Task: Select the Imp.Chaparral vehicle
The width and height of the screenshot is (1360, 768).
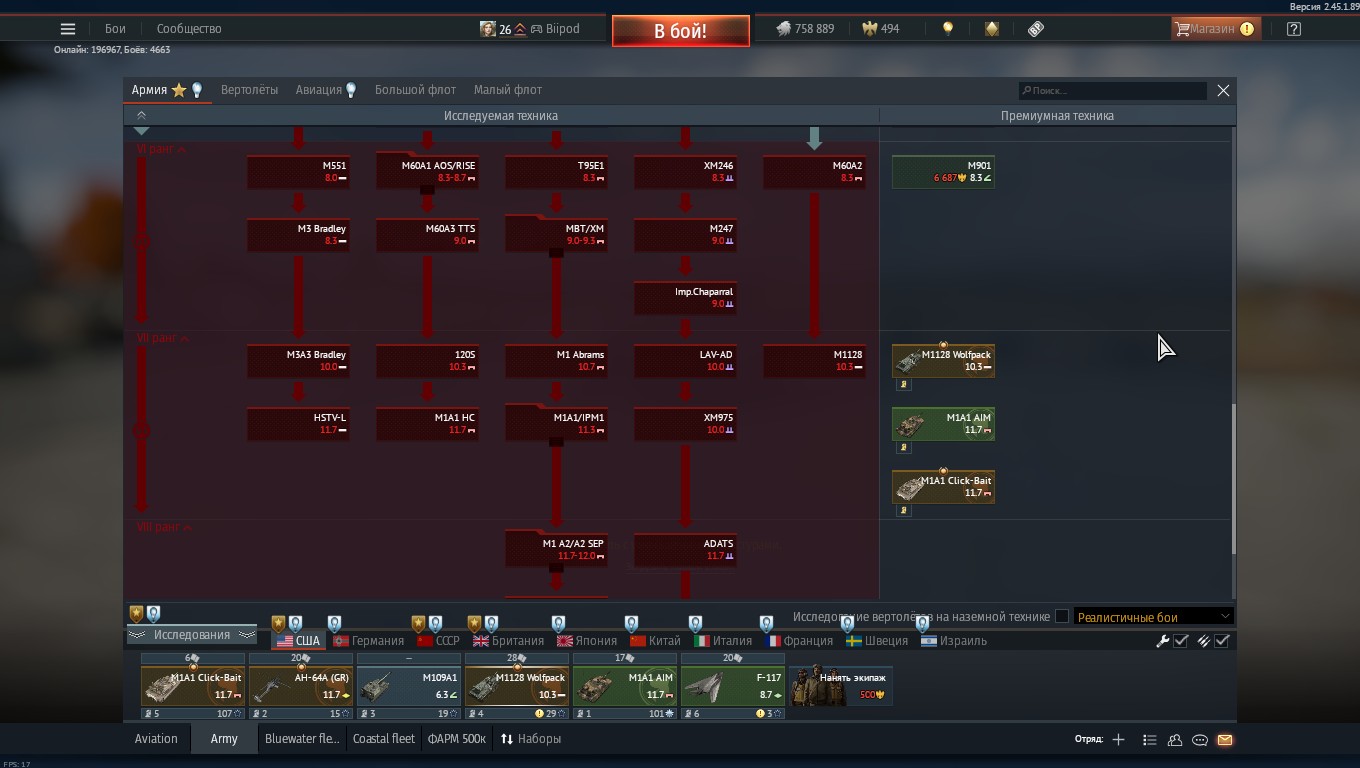Action: tap(685, 298)
